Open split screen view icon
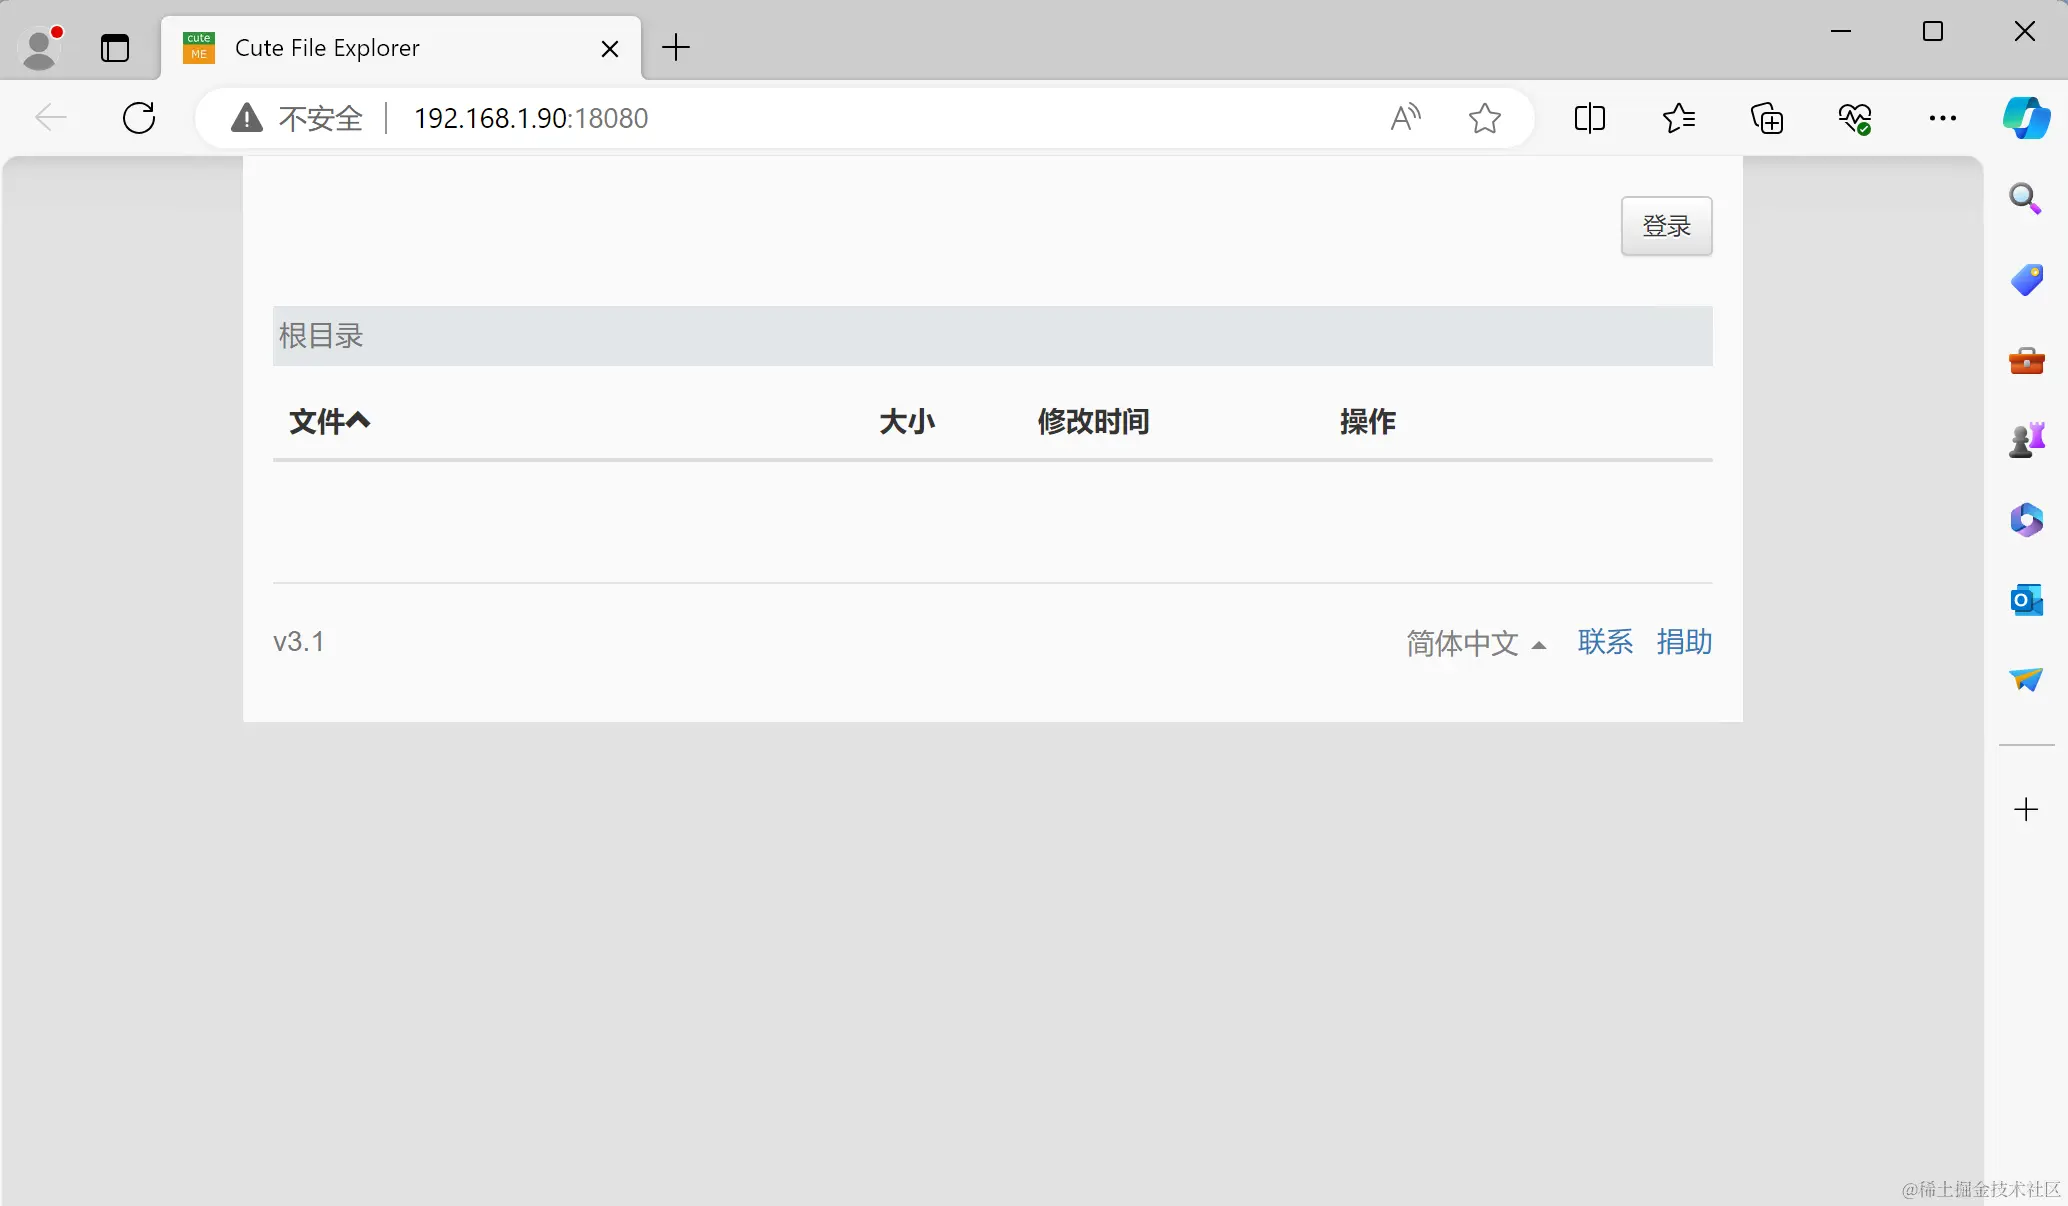2068x1206 pixels. click(x=1589, y=118)
